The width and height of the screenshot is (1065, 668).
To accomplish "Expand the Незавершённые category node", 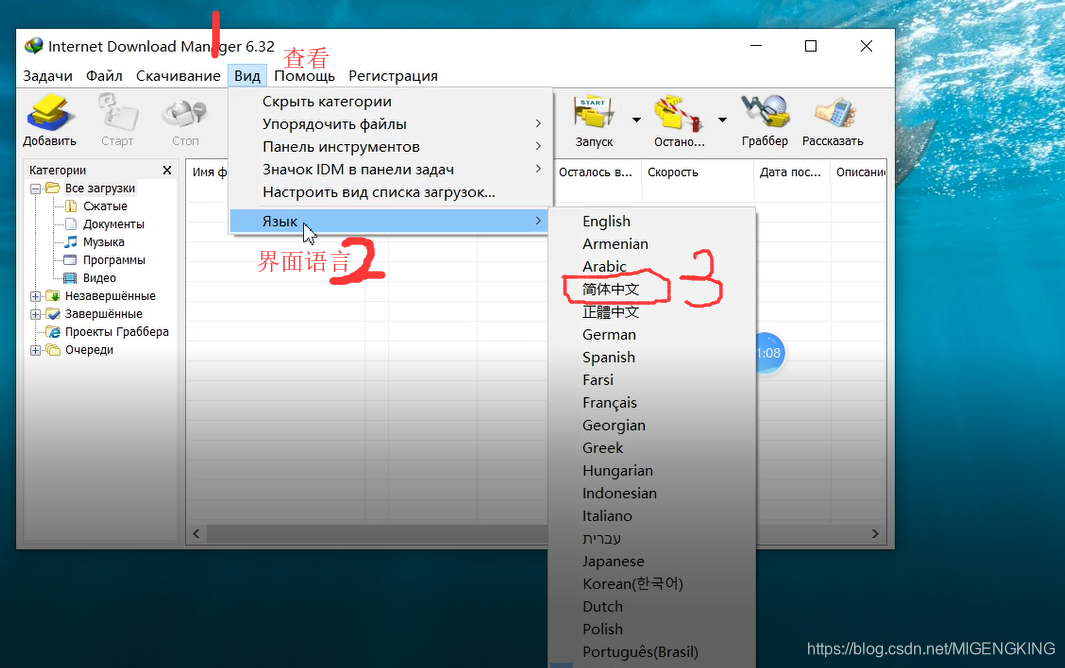I will [x=35, y=296].
